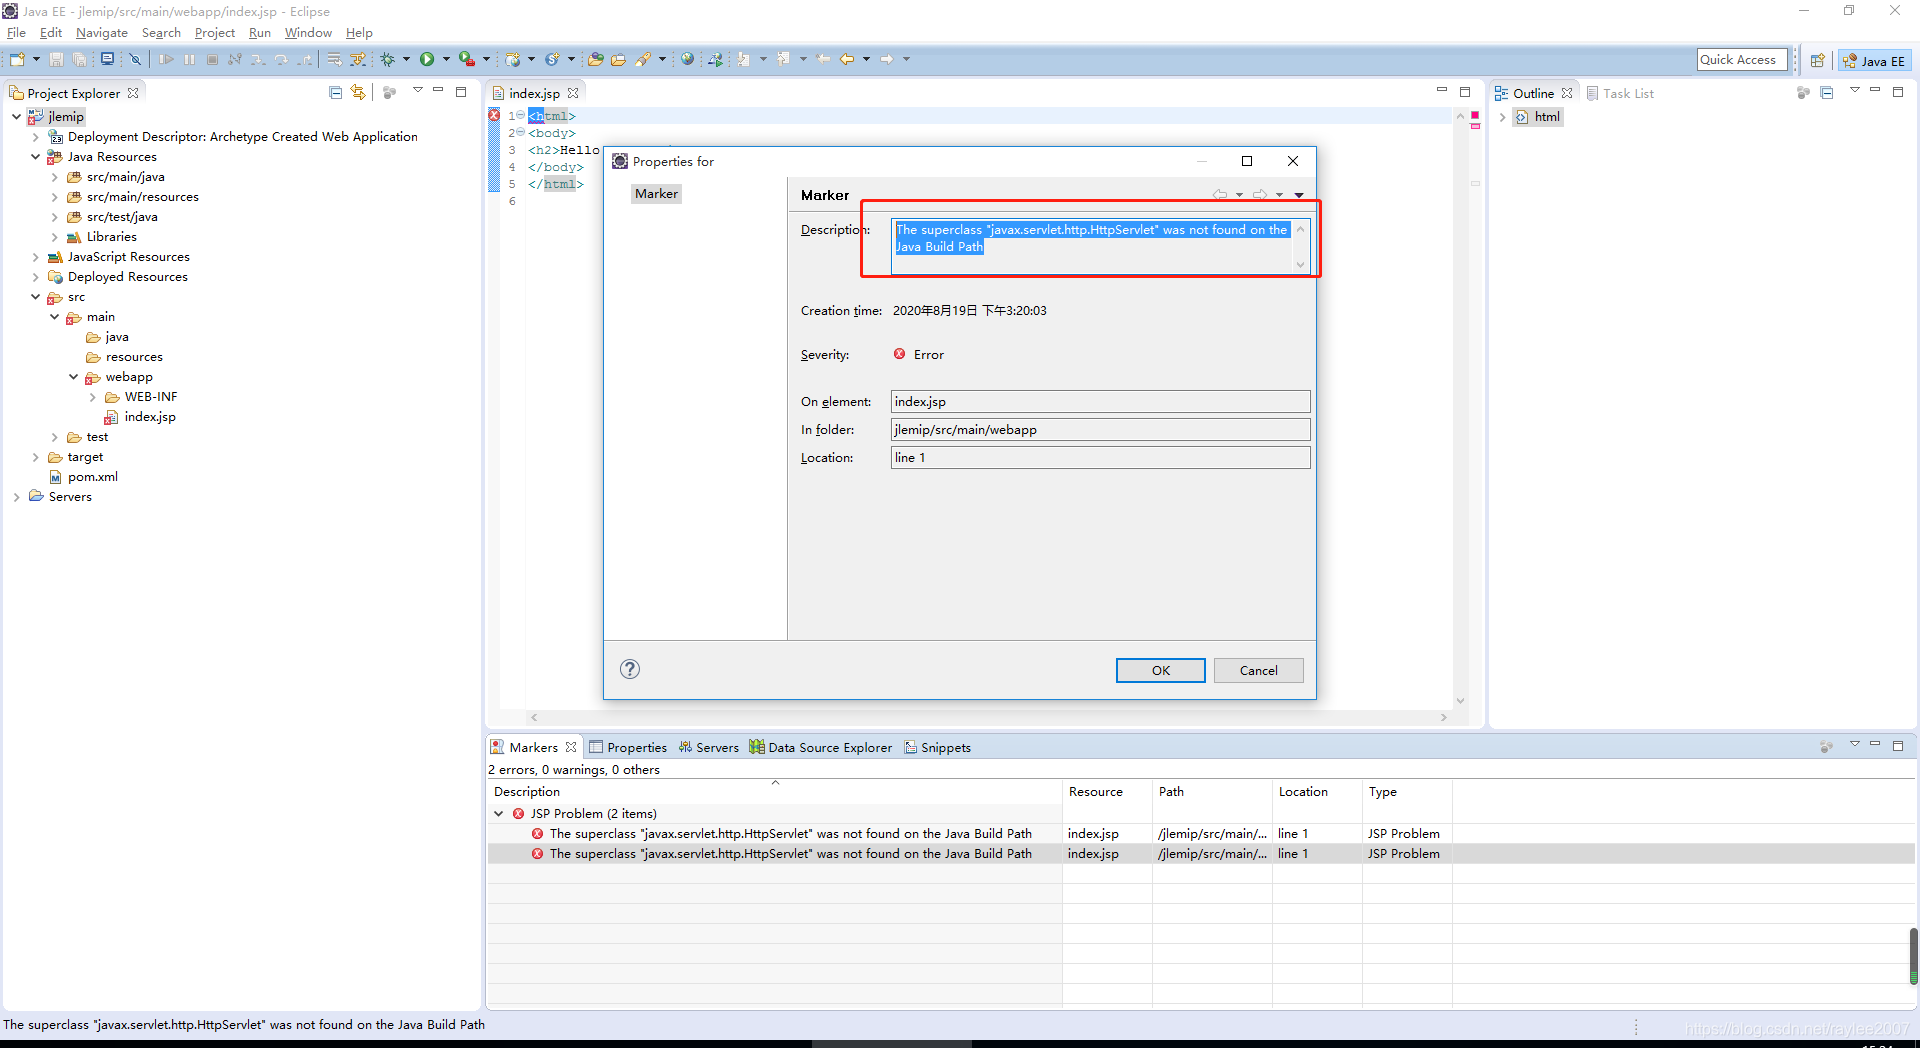The width and height of the screenshot is (1920, 1048).
Task: Open the Outline view menu triangle
Action: [x=1855, y=91]
